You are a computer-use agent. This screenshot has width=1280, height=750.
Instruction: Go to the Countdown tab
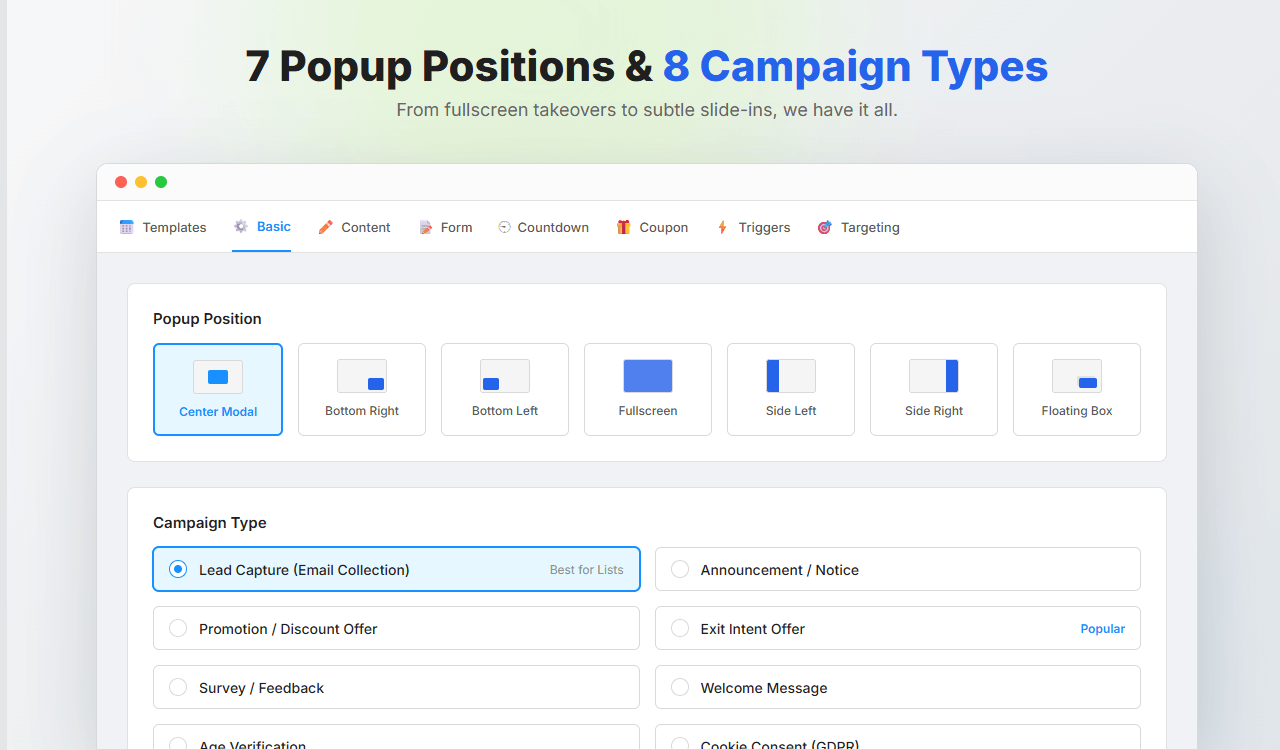click(543, 227)
